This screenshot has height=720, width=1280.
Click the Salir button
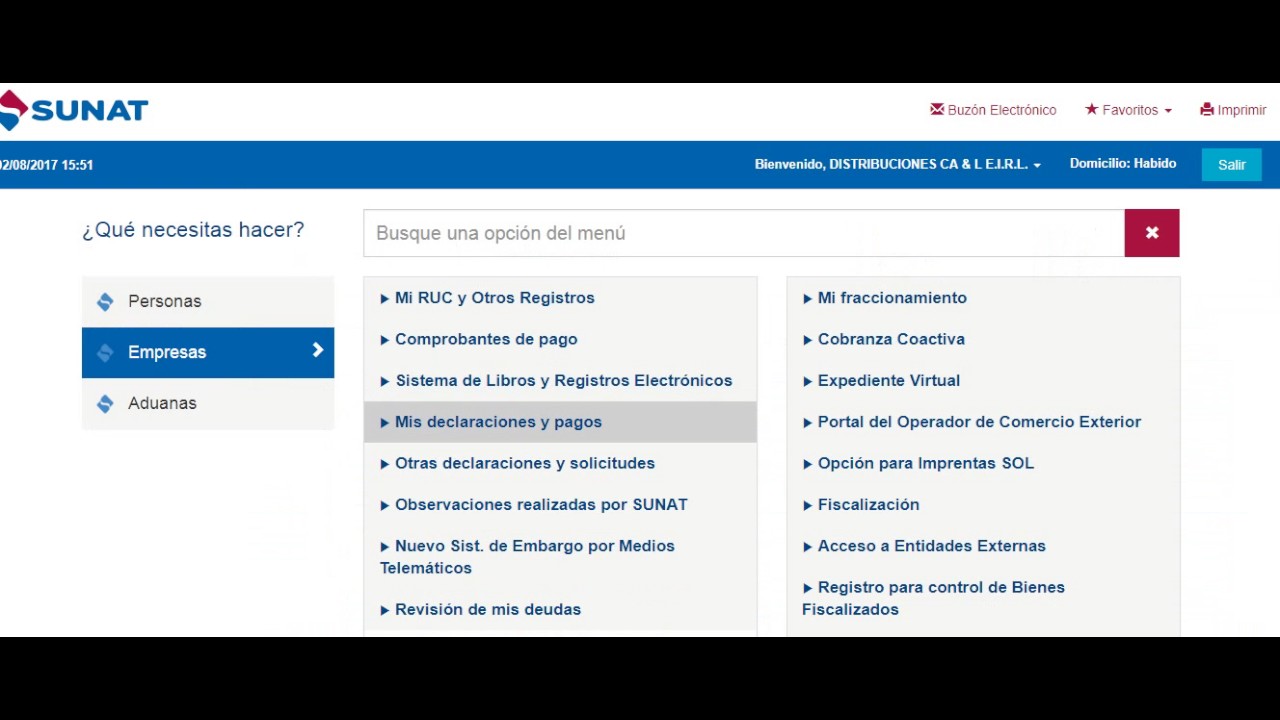point(1232,165)
